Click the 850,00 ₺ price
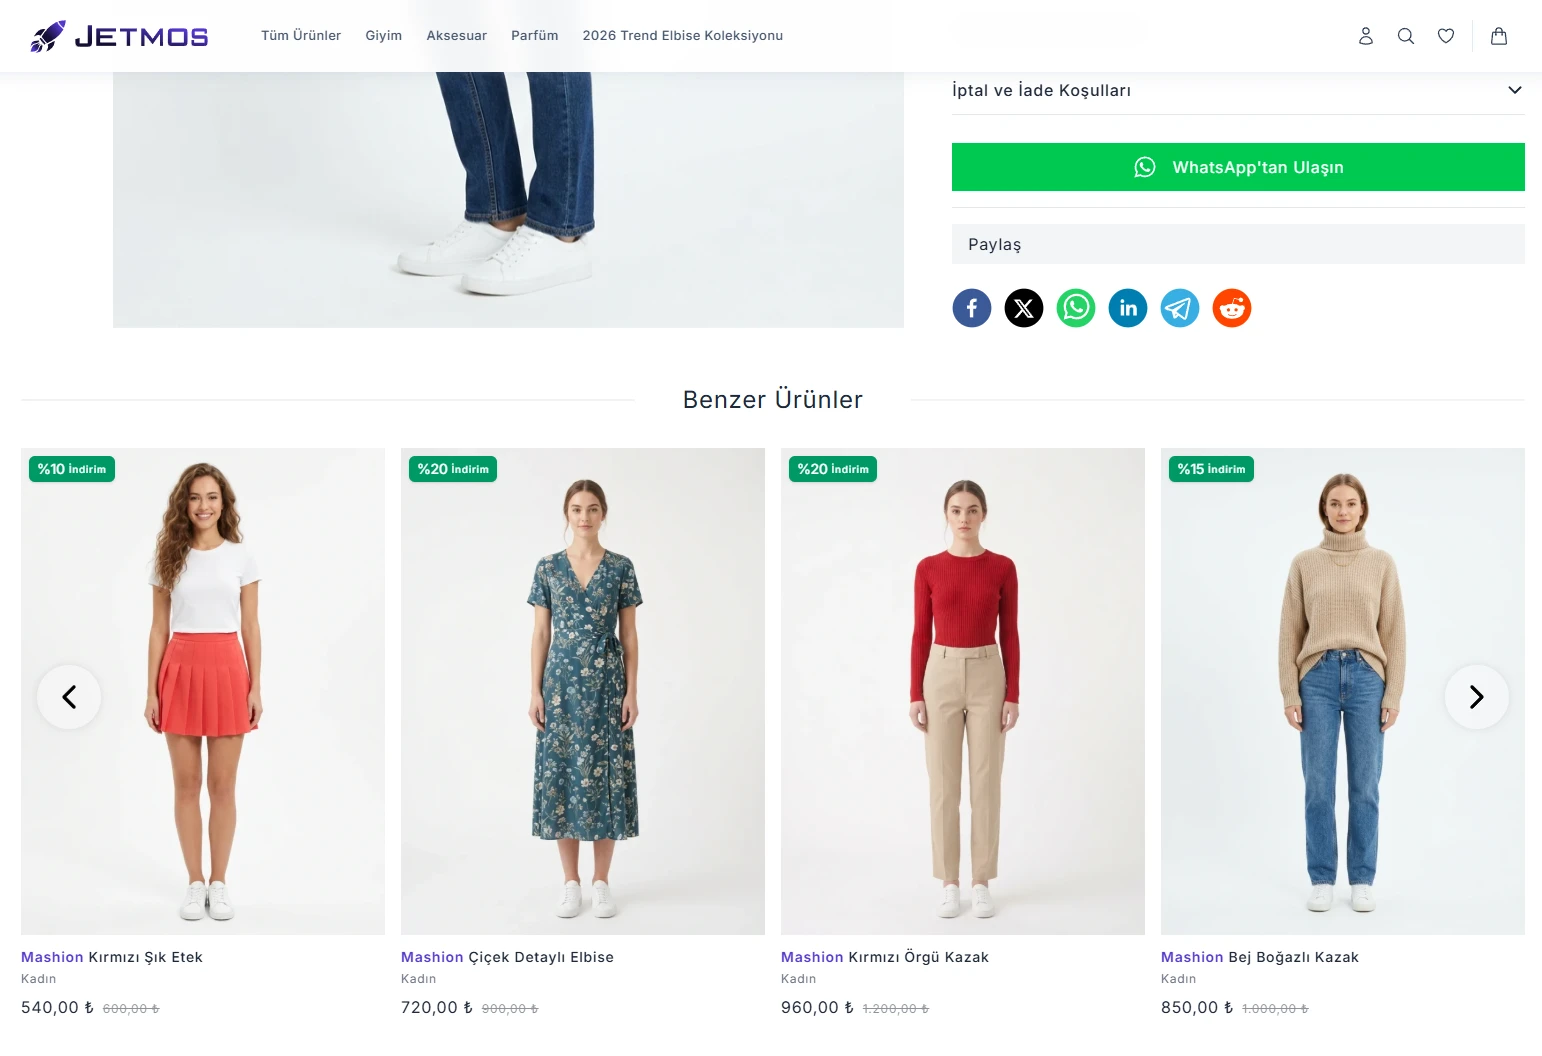Screen dimensions: 1542x1056 point(1197,1008)
